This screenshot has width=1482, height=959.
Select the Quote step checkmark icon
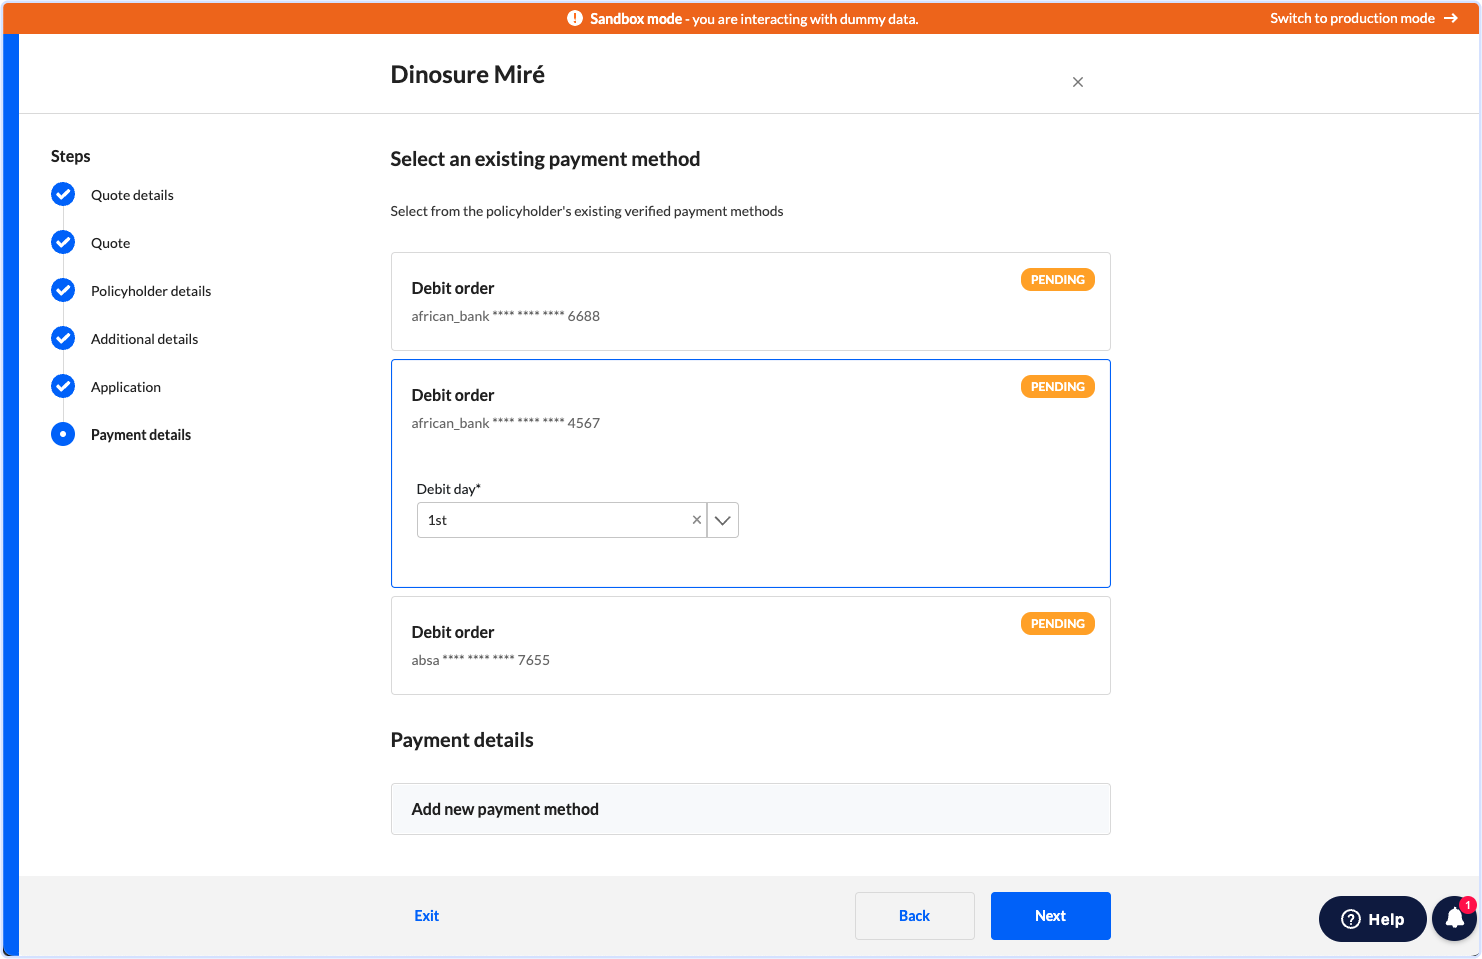click(x=63, y=242)
